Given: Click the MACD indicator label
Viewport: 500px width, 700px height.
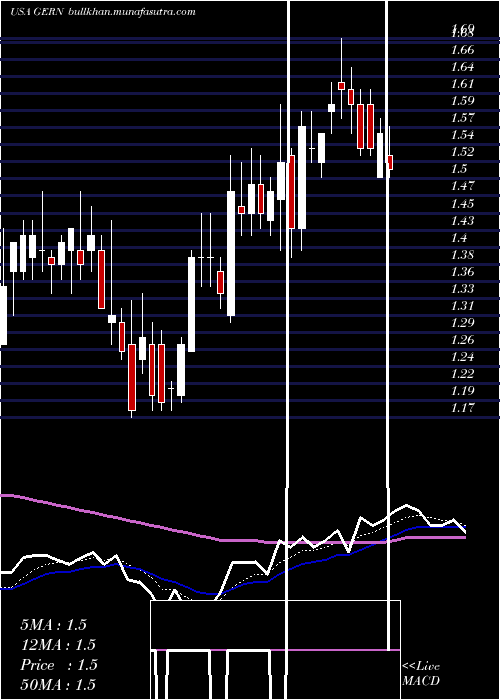Looking at the screenshot, I should point(421,681).
